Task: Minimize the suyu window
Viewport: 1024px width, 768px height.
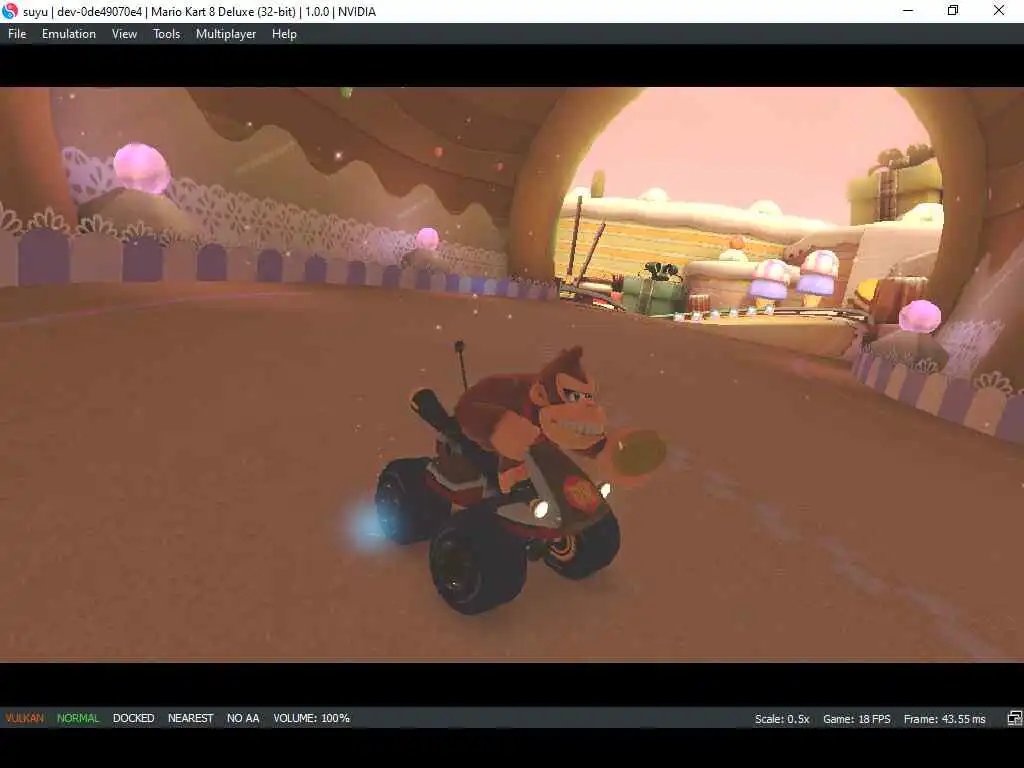Action: pos(908,10)
